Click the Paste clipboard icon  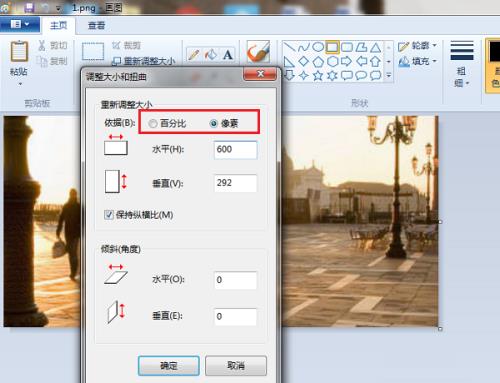19,52
